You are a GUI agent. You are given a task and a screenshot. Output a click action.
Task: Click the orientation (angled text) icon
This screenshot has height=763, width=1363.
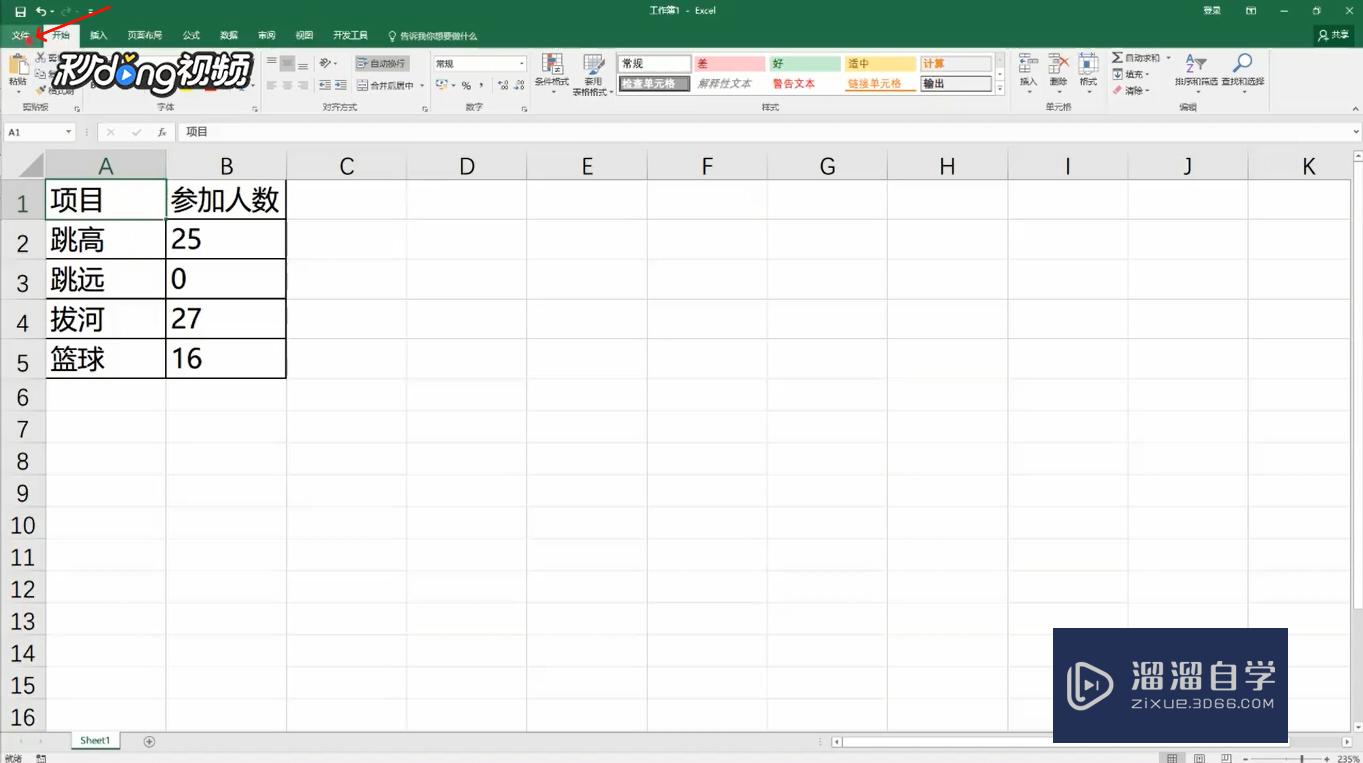click(x=326, y=63)
